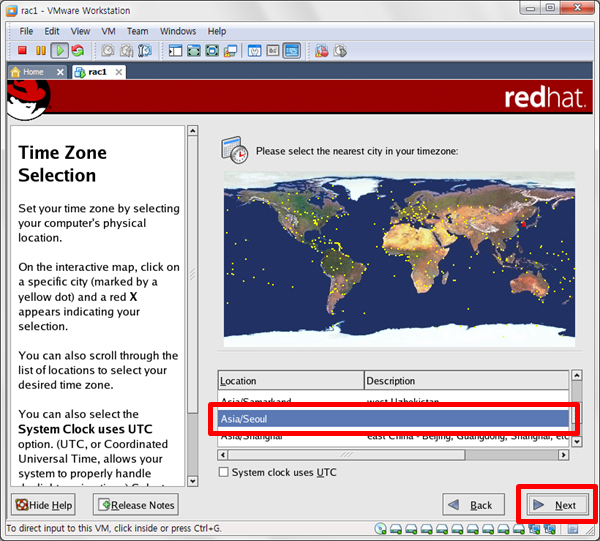Close the rac1 tab
Screen dimensions: 600x541
(x=119, y=72)
